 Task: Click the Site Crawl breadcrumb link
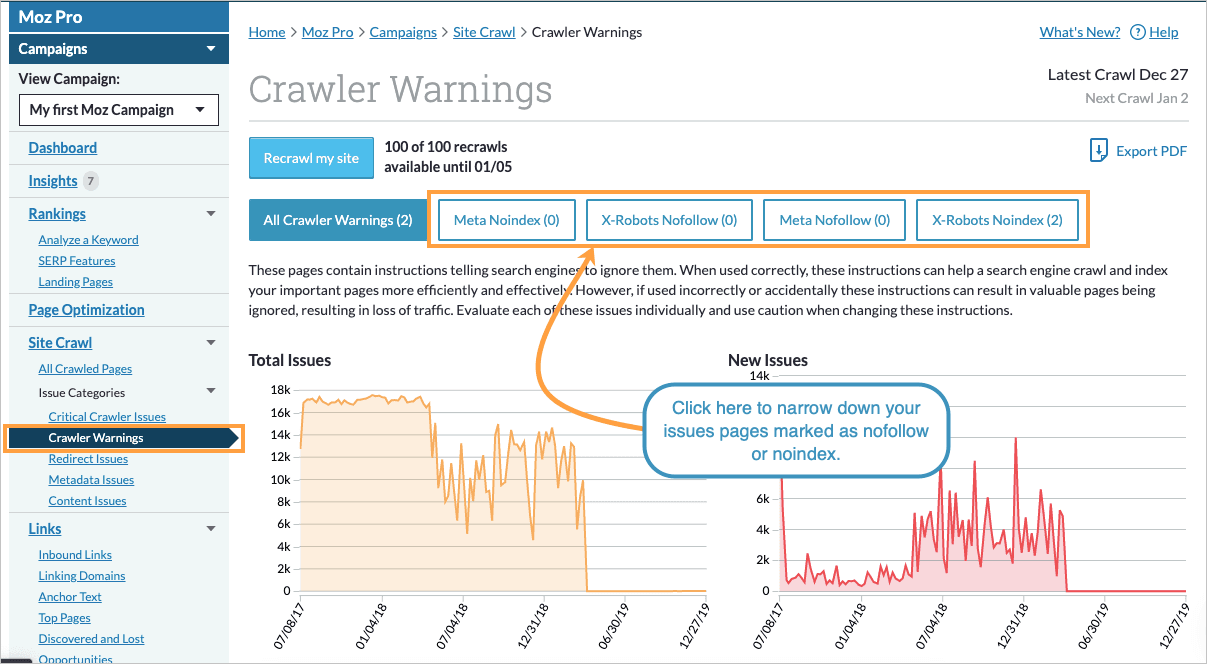pyautogui.click(x=484, y=32)
